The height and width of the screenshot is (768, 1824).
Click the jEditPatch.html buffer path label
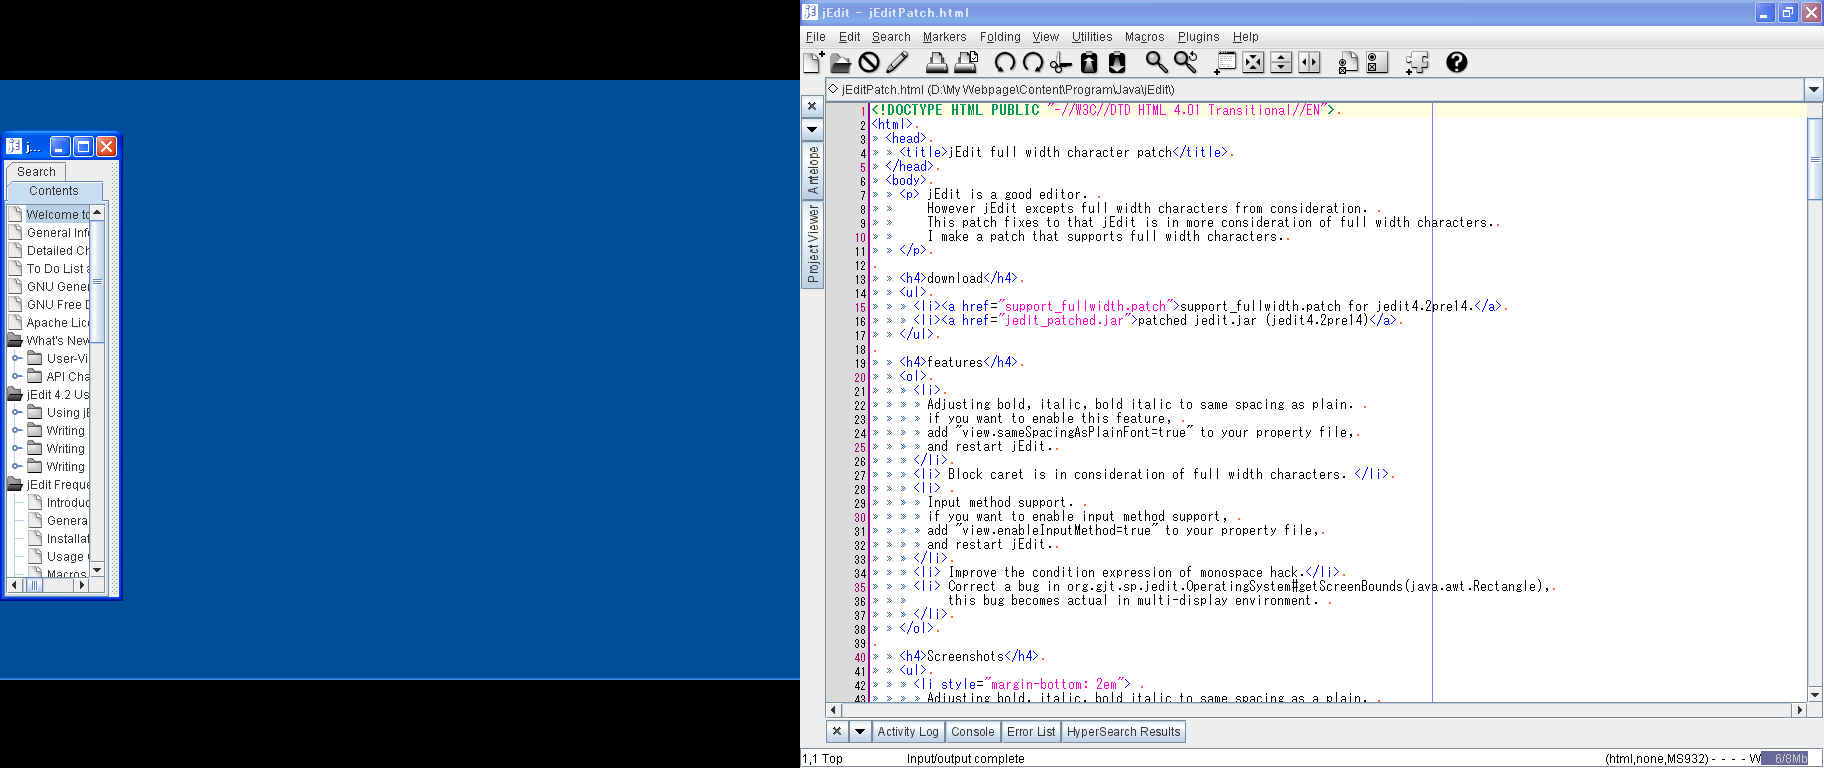click(1008, 89)
